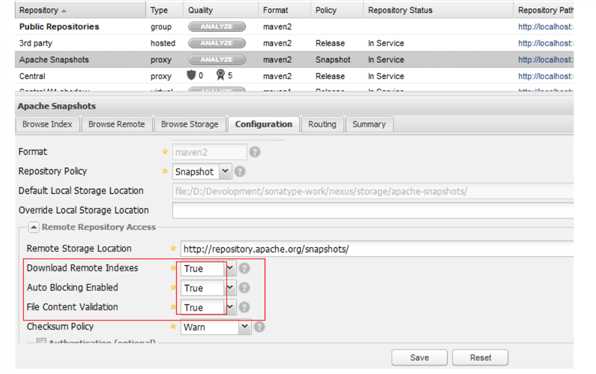The width and height of the screenshot is (596, 374).
Task: Open the Apache Snapshots repository path link
Action: coord(545,59)
